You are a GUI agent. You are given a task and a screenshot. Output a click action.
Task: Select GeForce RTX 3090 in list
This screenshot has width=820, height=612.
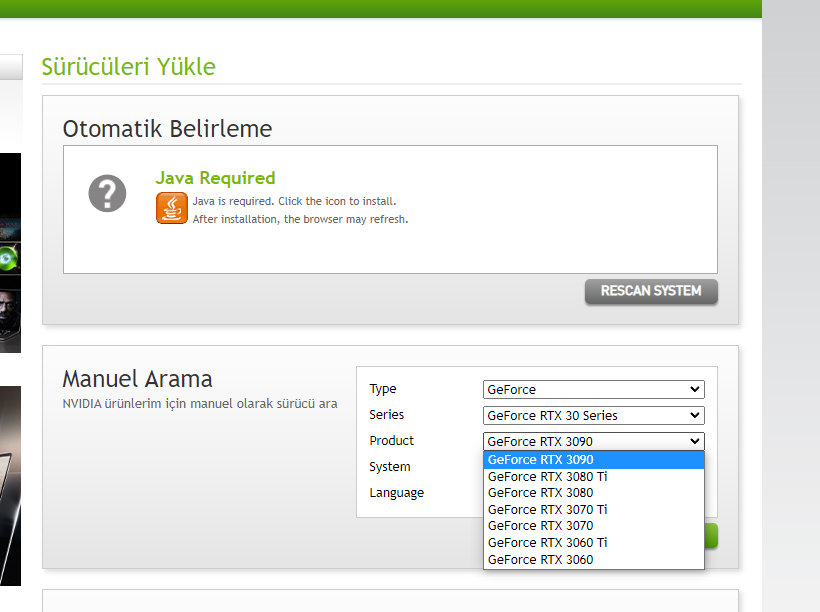point(594,460)
